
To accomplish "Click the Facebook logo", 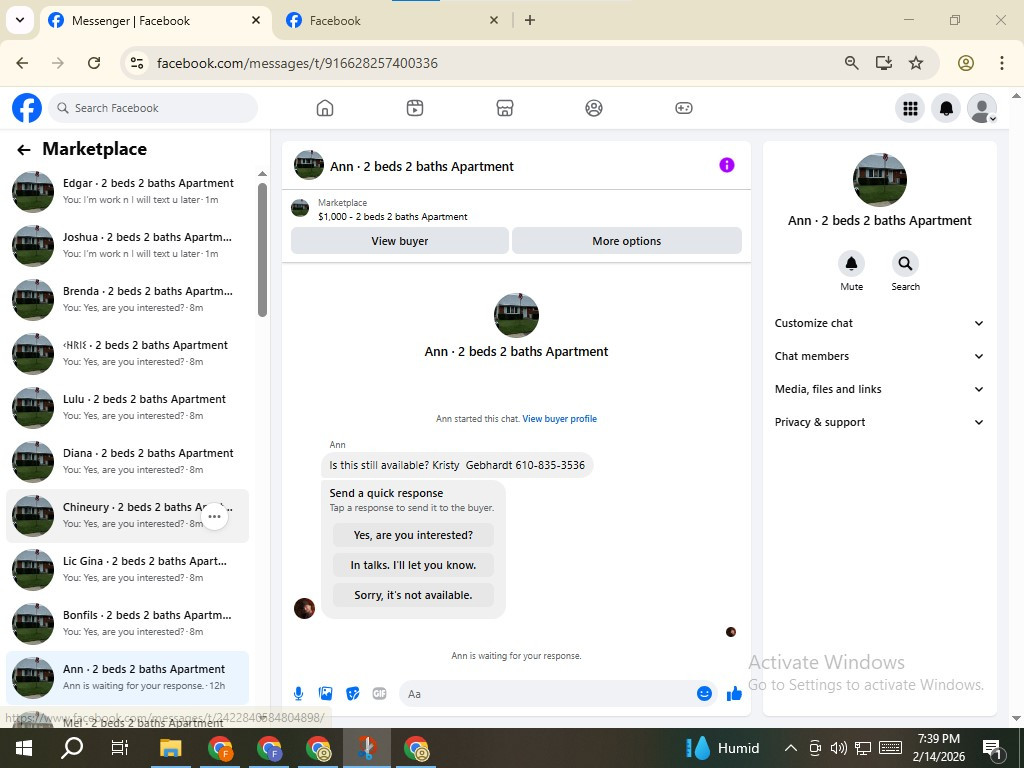I will [27, 108].
